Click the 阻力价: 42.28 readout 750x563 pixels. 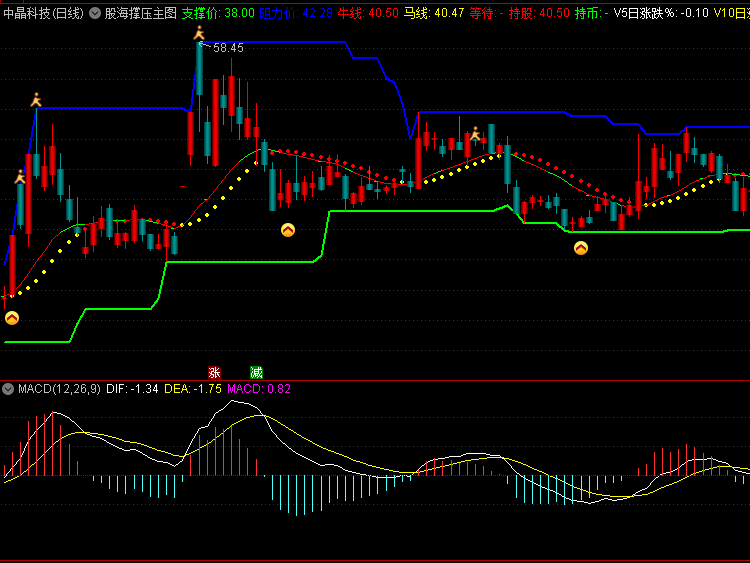(296, 13)
